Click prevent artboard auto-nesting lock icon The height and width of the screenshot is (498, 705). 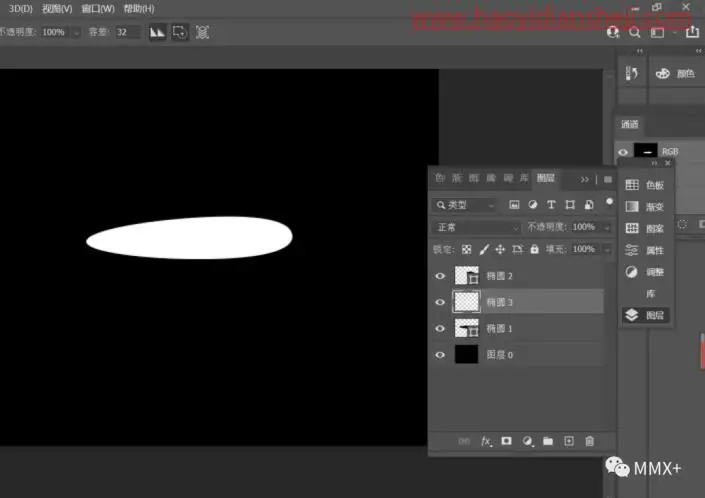[x=518, y=249]
